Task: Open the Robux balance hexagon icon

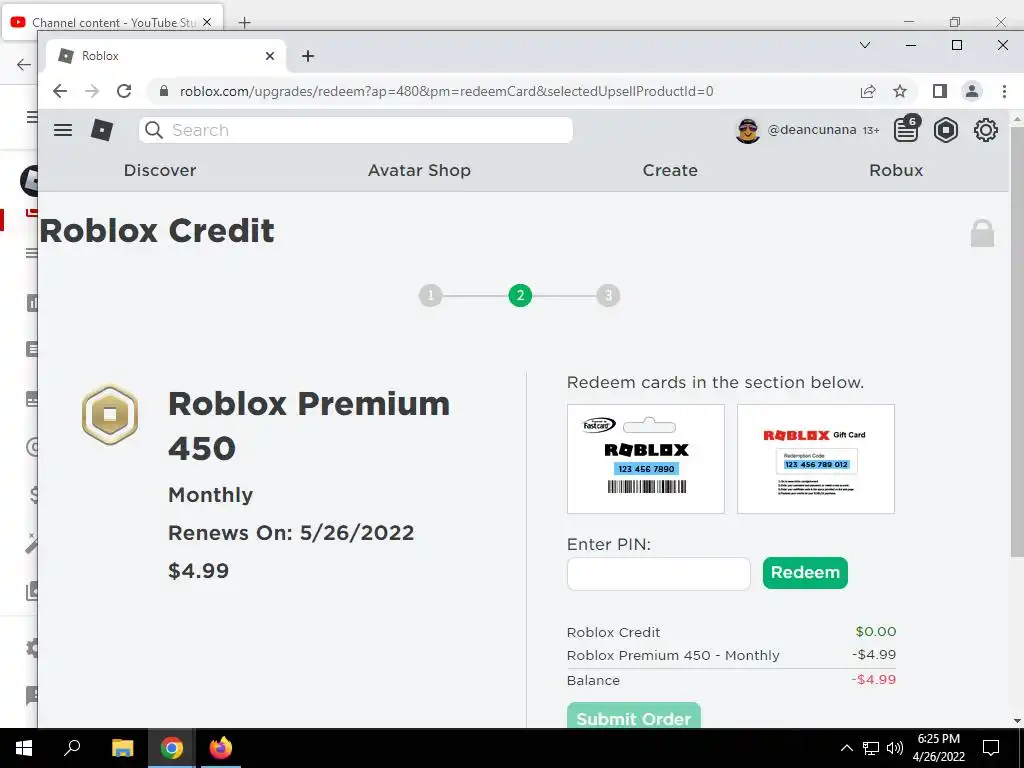Action: click(x=946, y=130)
